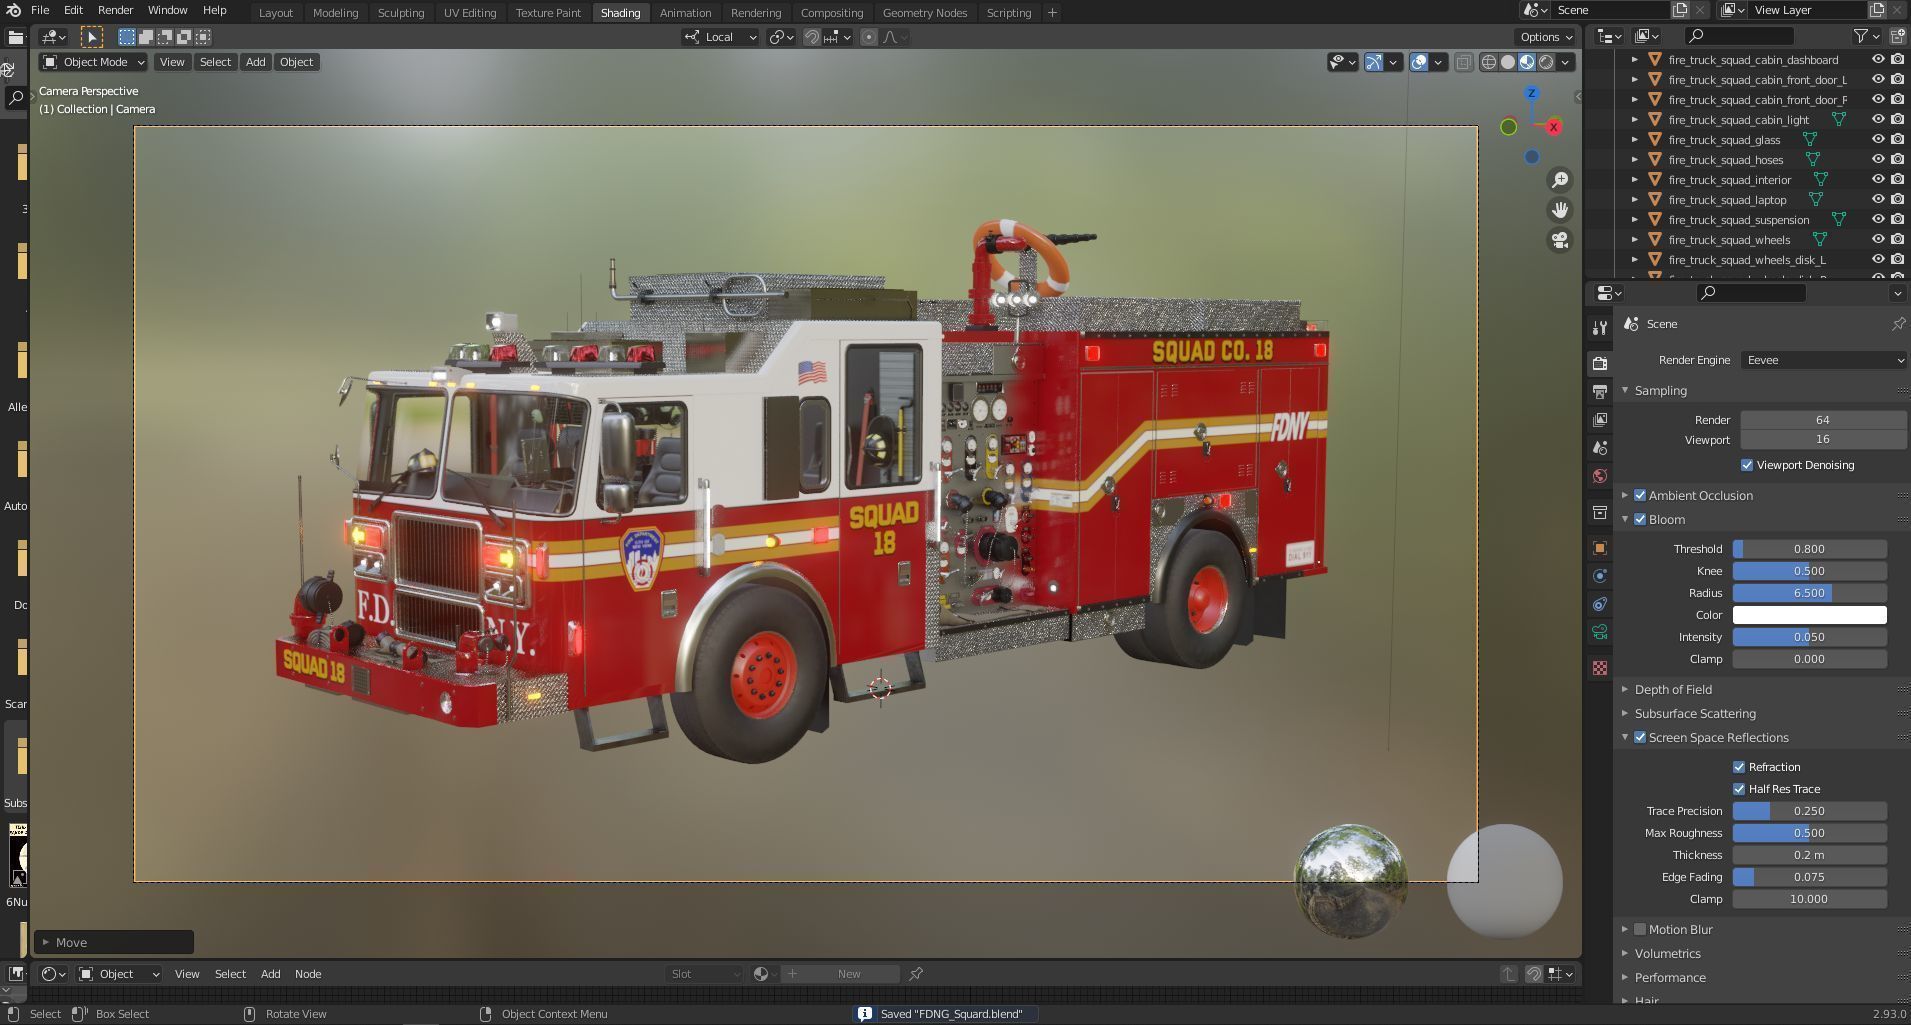Disable rendering of fire_truck_squad_hoses
Image resolution: width=1911 pixels, height=1025 pixels.
coord(1897,159)
